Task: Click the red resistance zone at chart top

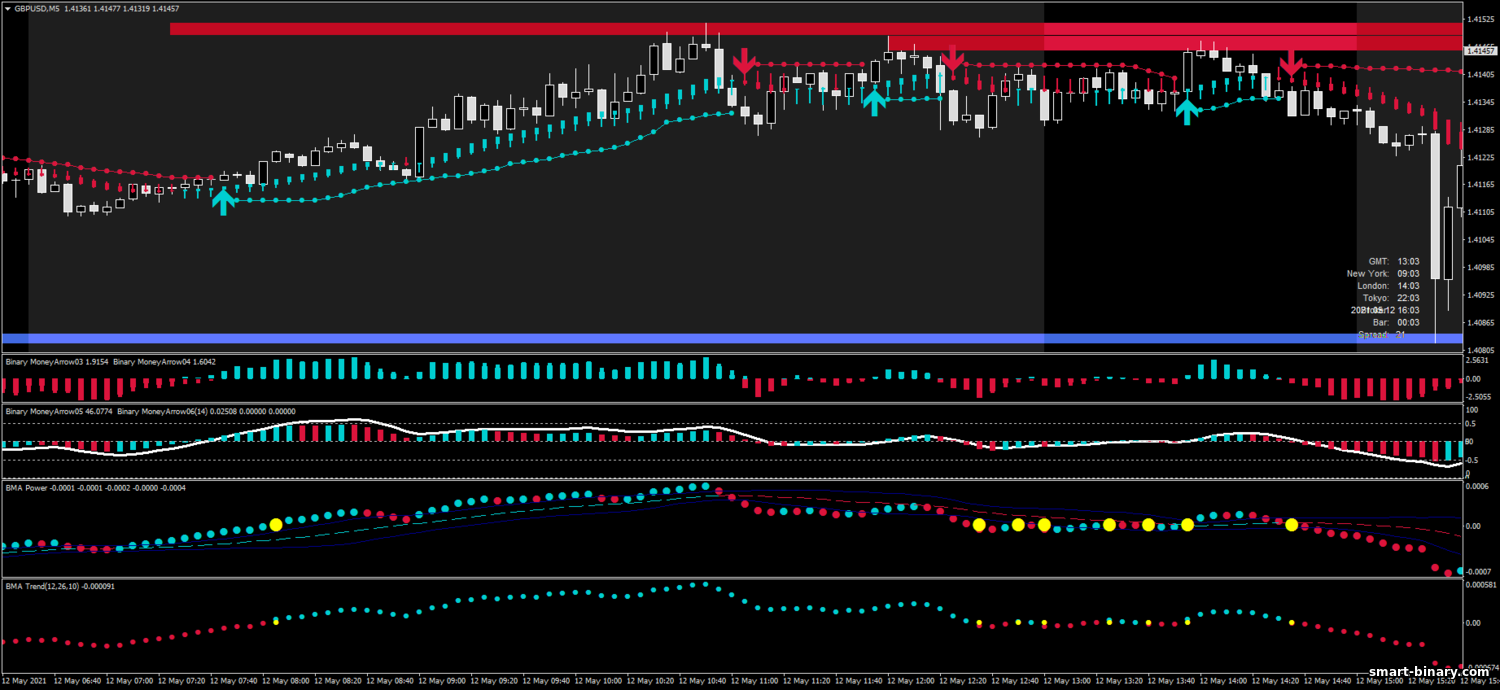Action: 600,29
